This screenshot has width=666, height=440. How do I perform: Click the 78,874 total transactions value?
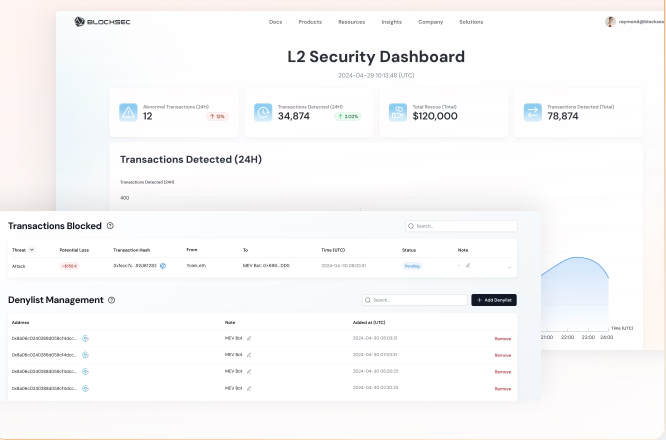(563, 116)
